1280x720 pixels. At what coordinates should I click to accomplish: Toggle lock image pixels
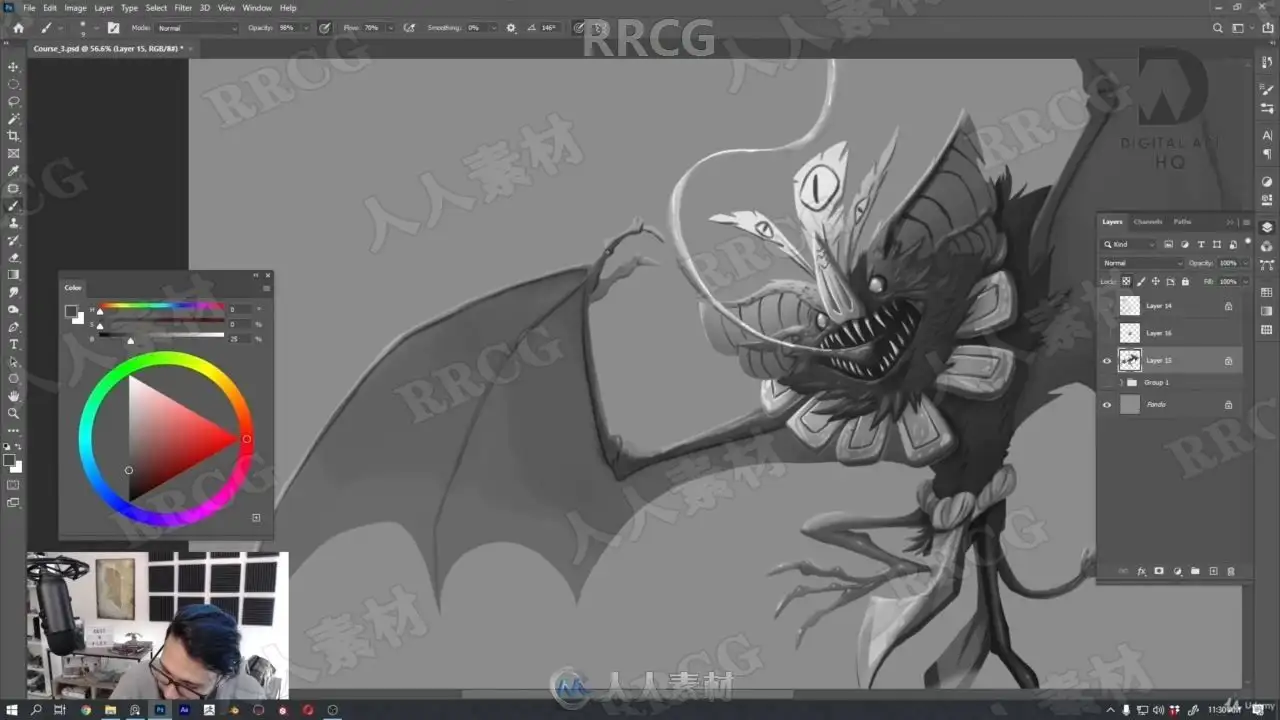click(x=1141, y=282)
